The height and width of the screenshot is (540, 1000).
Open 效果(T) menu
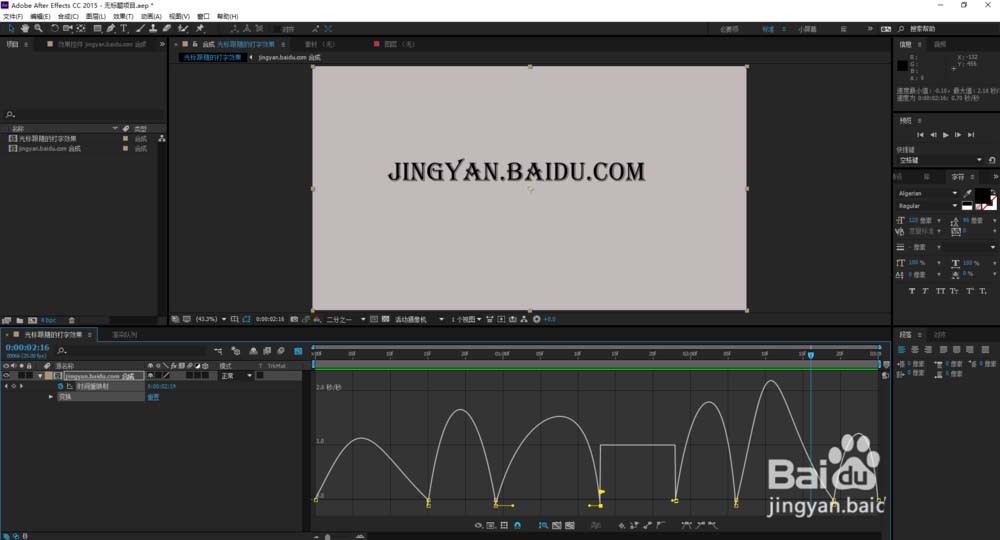[x=123, y=17]
